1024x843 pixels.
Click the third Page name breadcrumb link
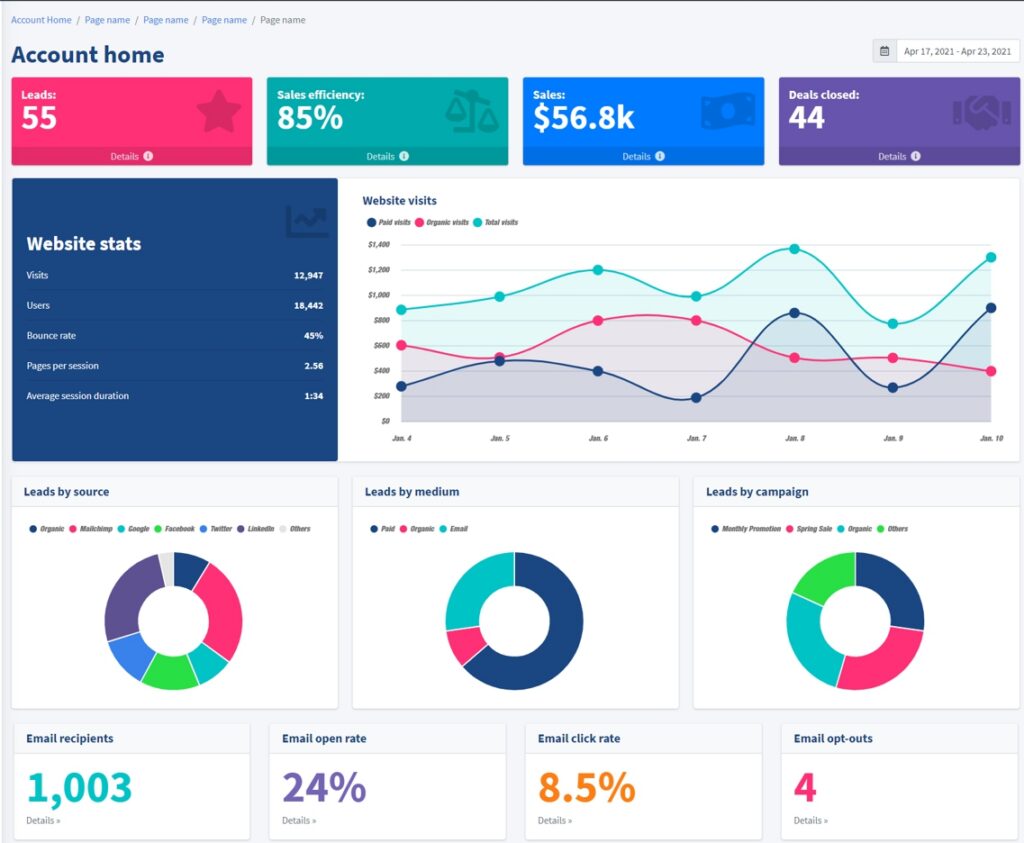pyautogui.click(x=224, y=20)
